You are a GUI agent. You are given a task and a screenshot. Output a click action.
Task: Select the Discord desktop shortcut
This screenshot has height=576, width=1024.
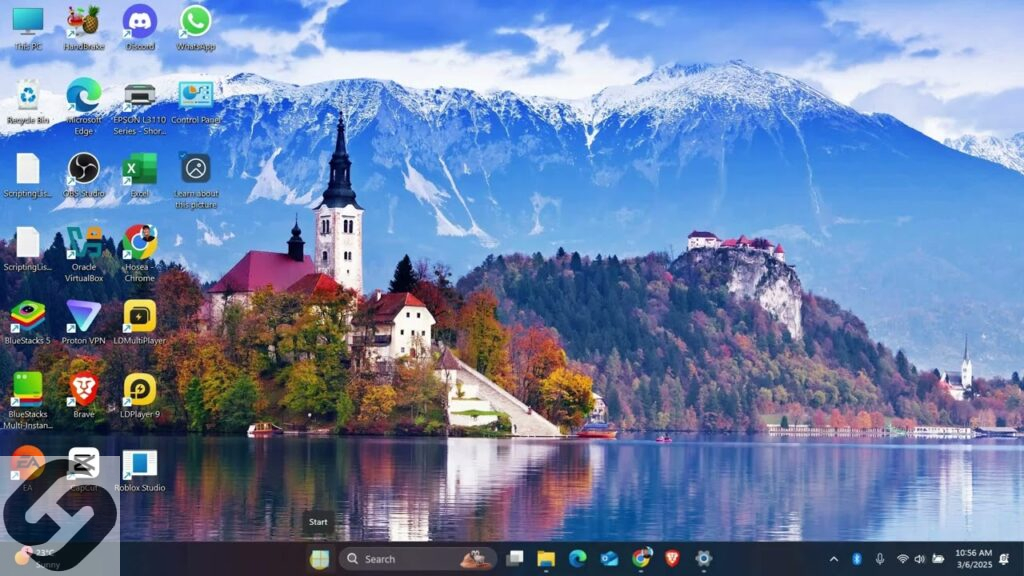click(140, 28)
